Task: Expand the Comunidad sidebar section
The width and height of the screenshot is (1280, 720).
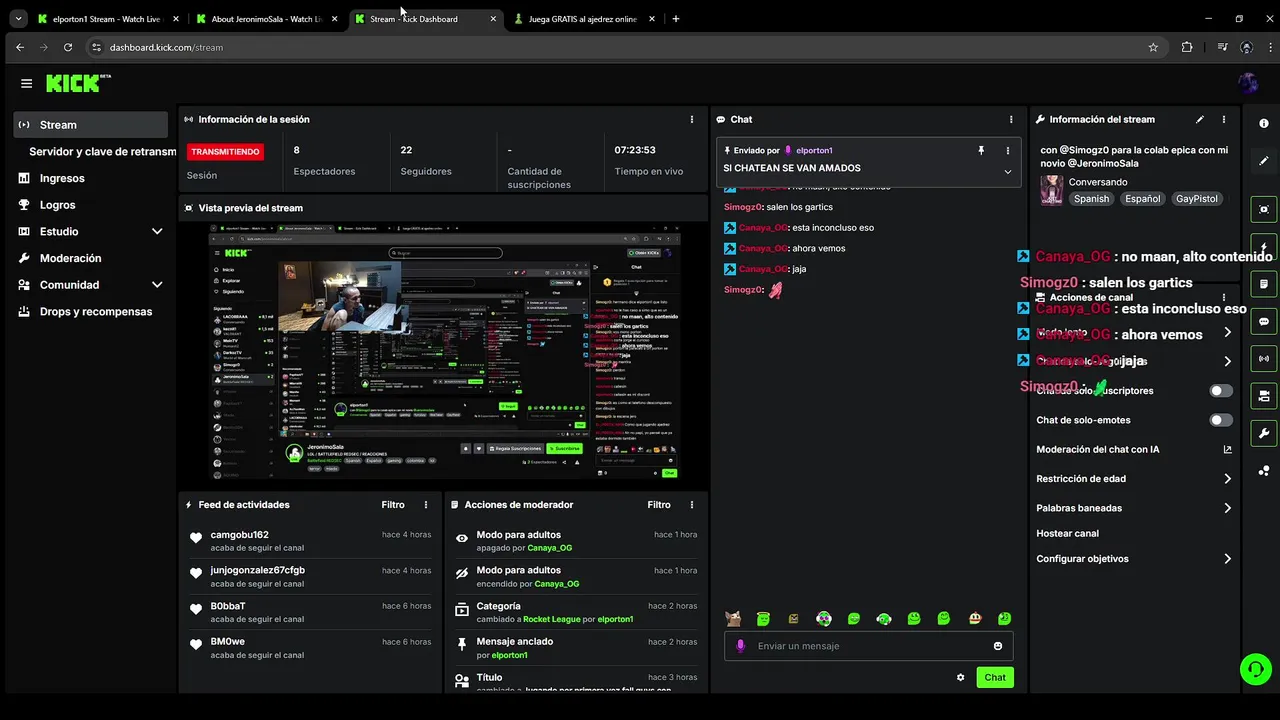Action: point(157,285)
